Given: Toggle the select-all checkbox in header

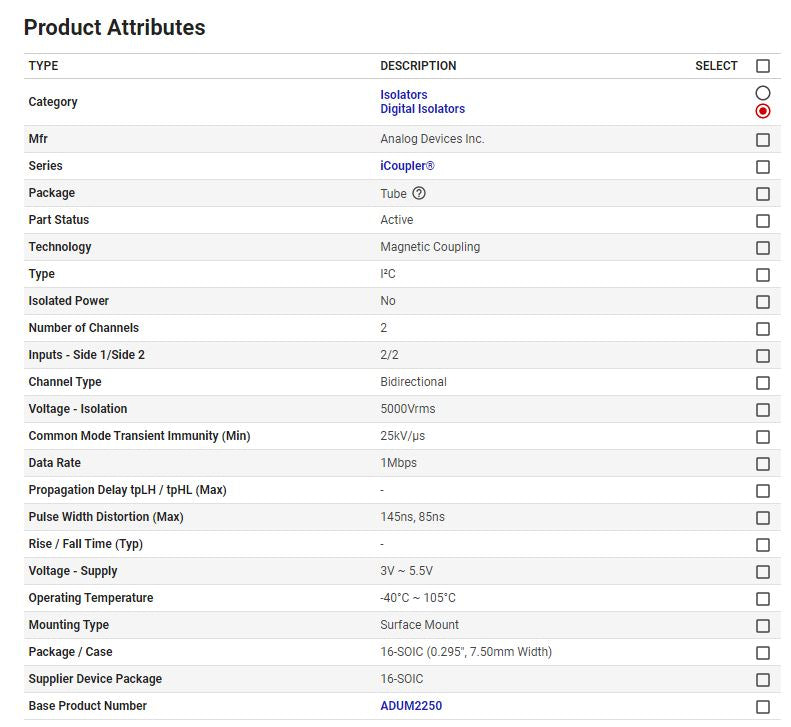Looking at the screenshot, I should point(763,66).
